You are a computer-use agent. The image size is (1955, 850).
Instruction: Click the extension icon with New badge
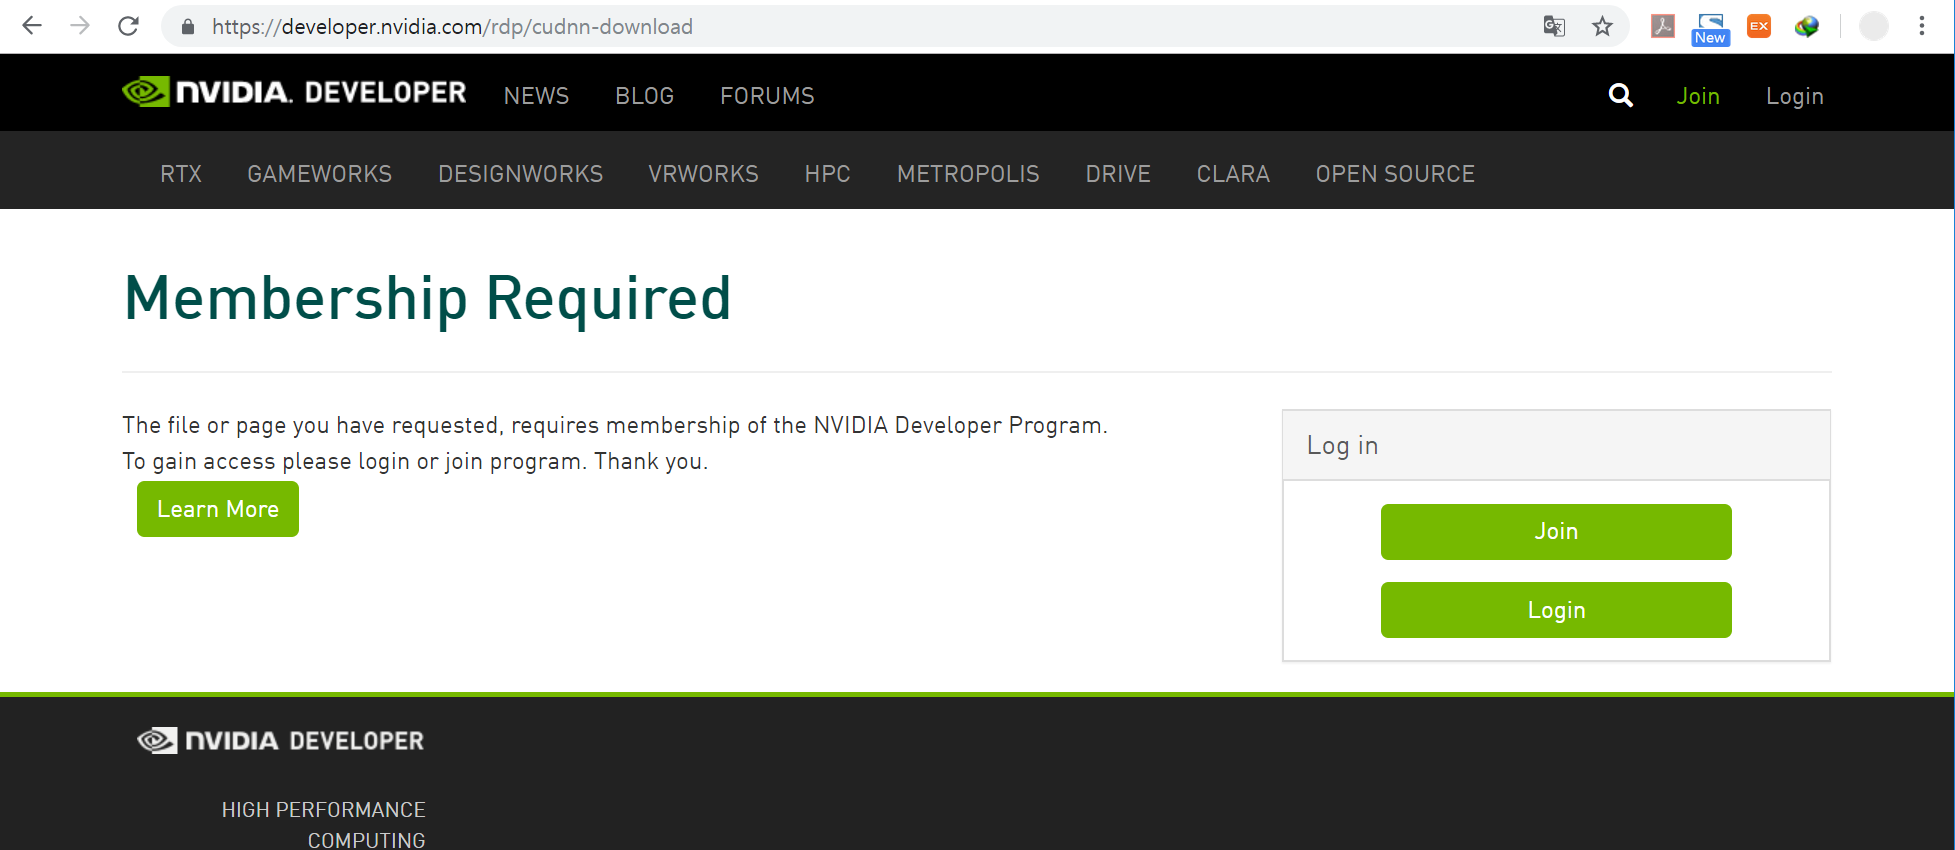pos(1710,28)
